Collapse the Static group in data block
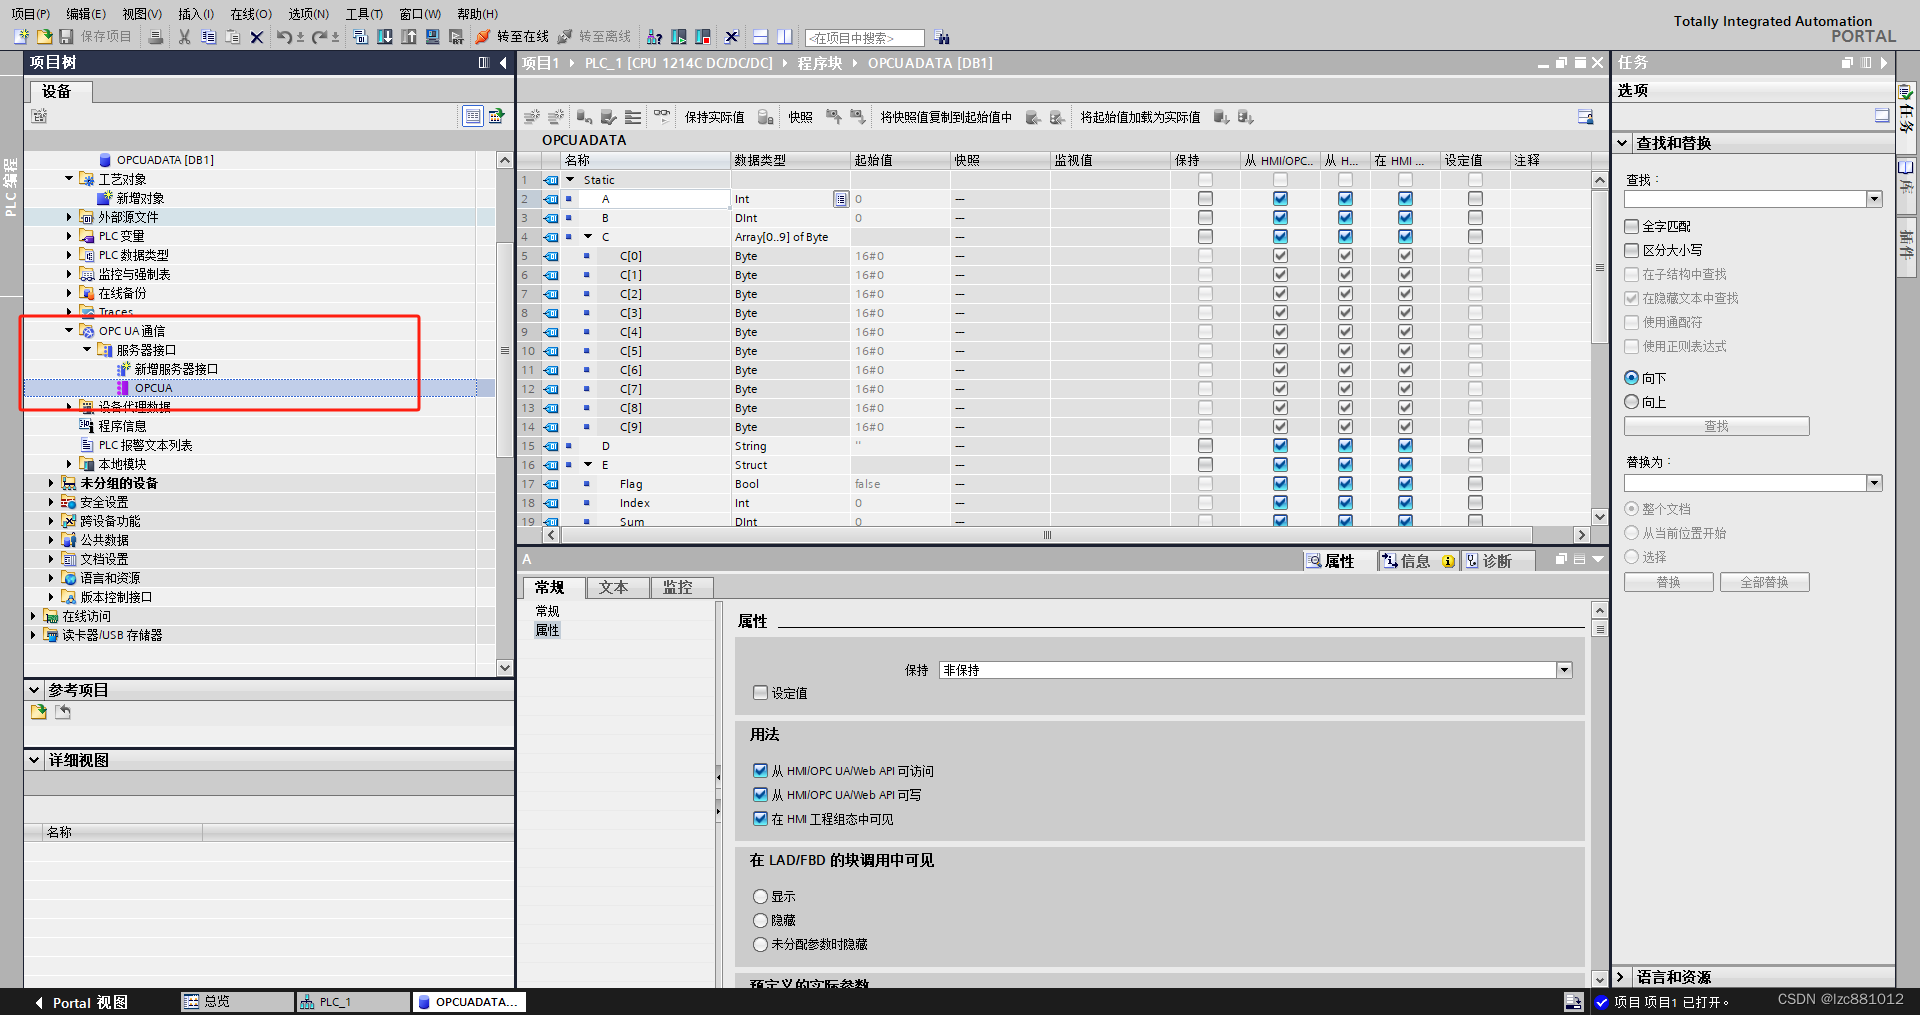Viewport: 1920px width, 1015px height. coord(570,180)
